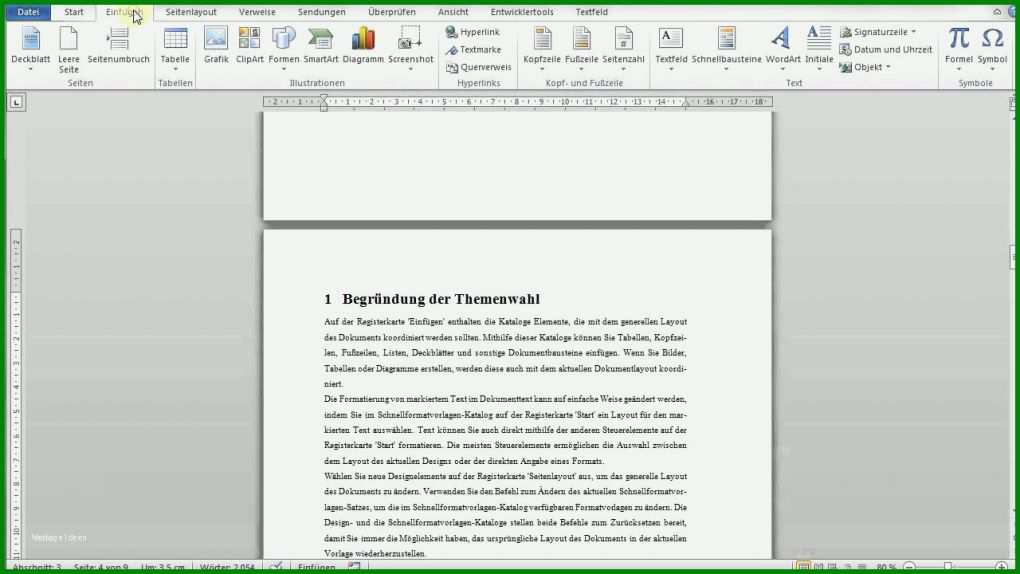Click the zoom slider track
Screen dimensions: 1020x574
click(955, 567)
